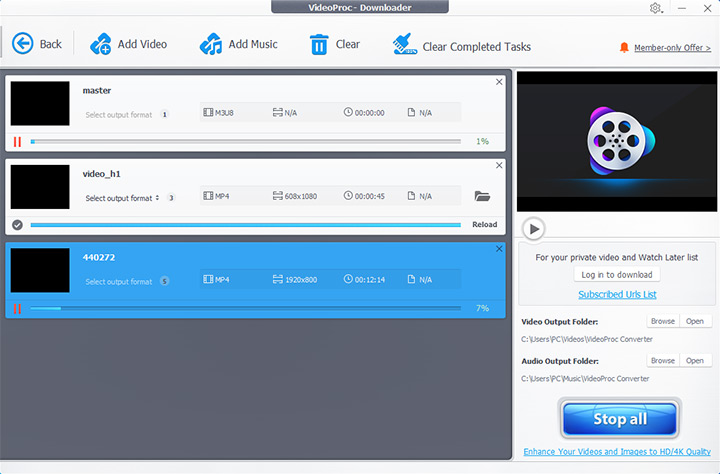Pause the 440272 download
Viewport: 720px width, 474px height.
(x=17, y=308)
